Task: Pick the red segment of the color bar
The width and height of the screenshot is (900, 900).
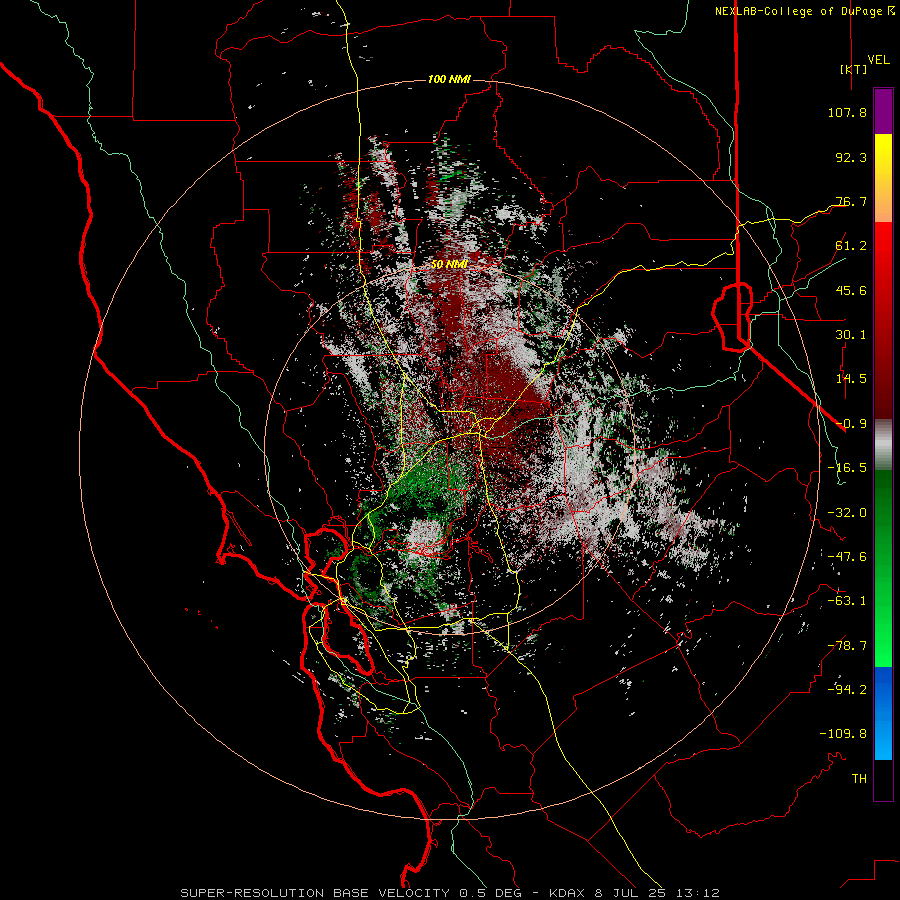Action: point(883,320)
